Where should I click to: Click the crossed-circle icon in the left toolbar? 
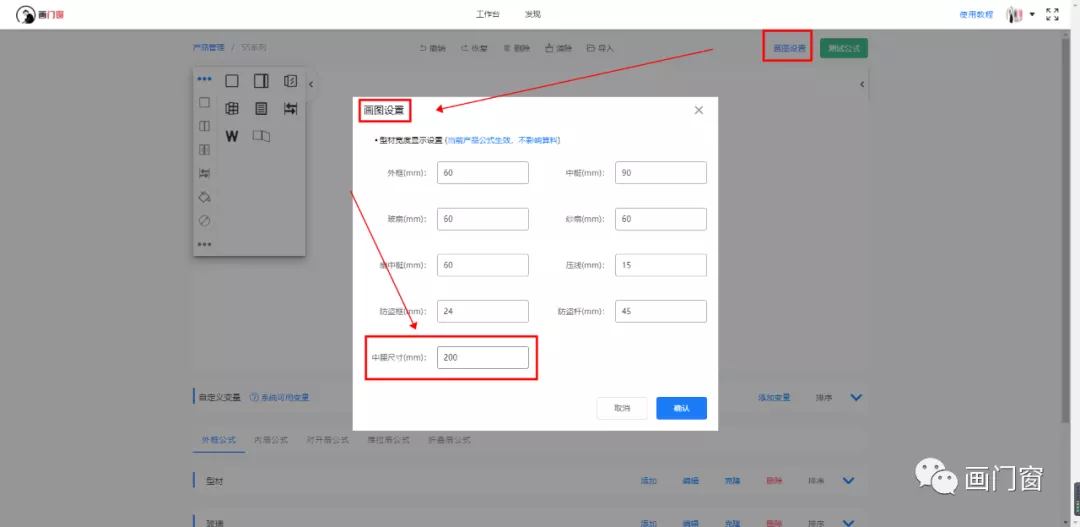point(204,220)
